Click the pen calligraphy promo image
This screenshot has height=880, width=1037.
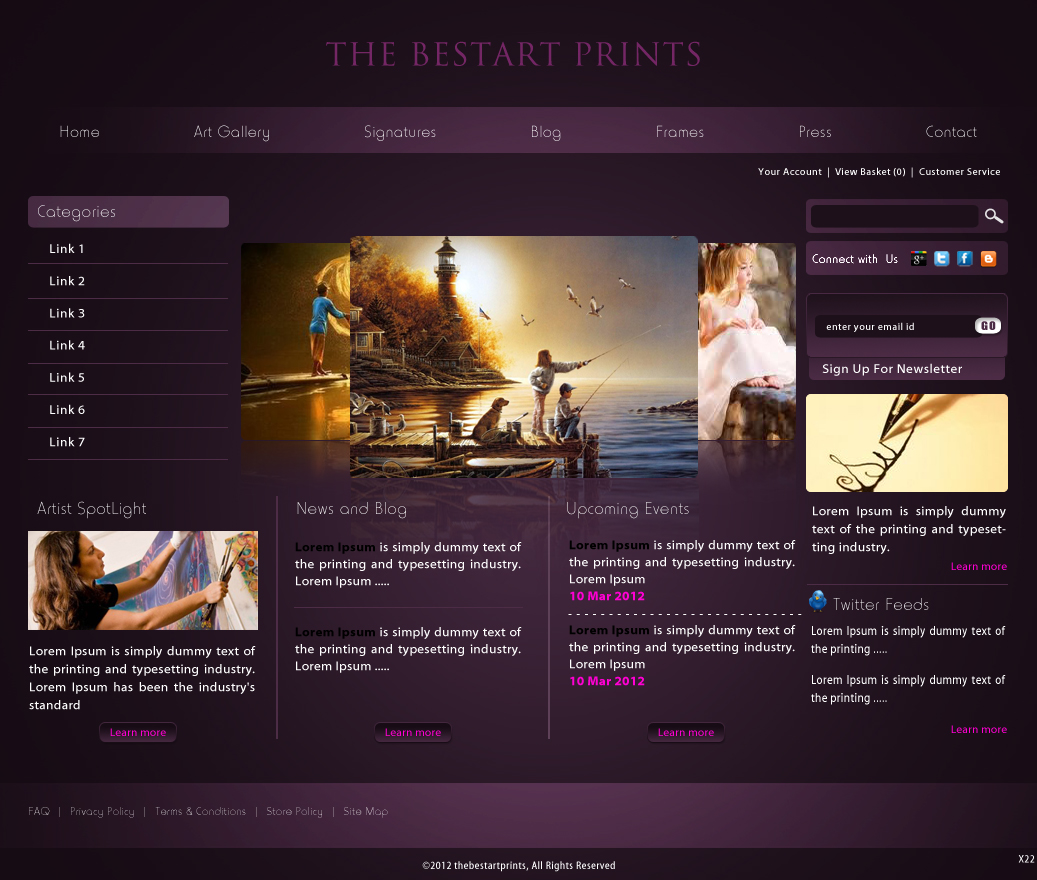pos(906,443)
